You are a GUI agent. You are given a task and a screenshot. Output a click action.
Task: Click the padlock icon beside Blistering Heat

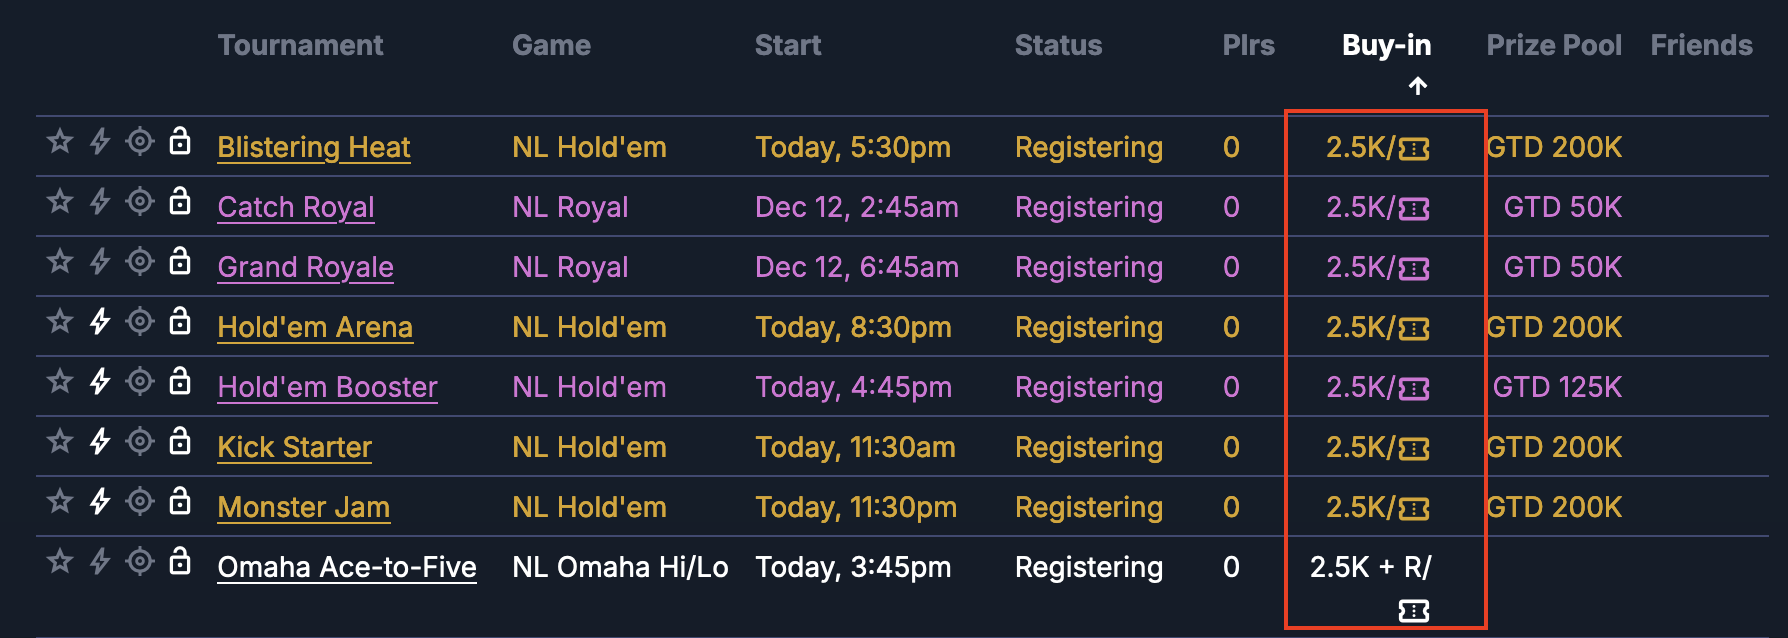click(x=180, y=141)
